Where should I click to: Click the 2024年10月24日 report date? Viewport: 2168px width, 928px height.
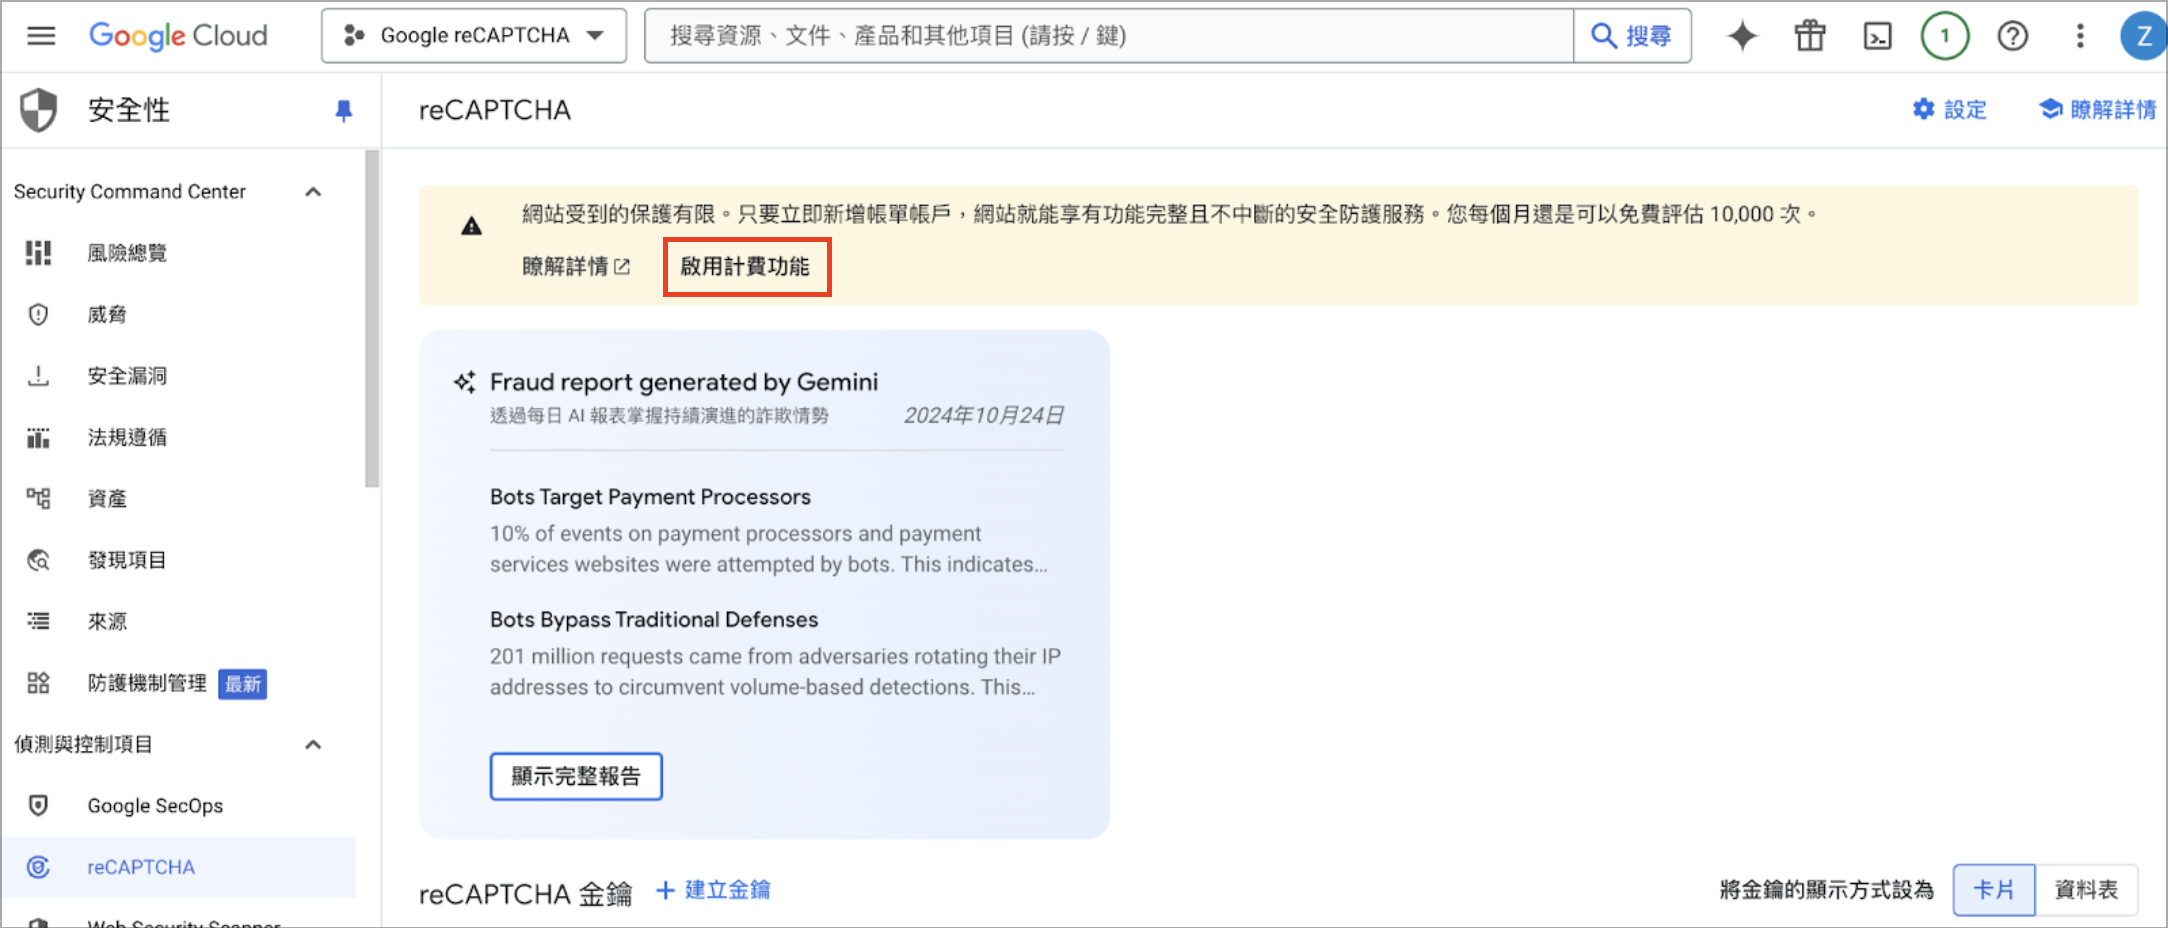[984, 415]
